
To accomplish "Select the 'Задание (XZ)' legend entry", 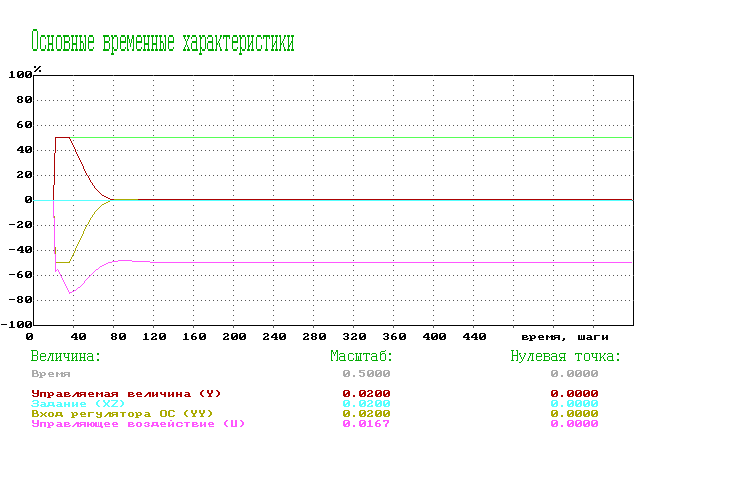I will point(79,403).
